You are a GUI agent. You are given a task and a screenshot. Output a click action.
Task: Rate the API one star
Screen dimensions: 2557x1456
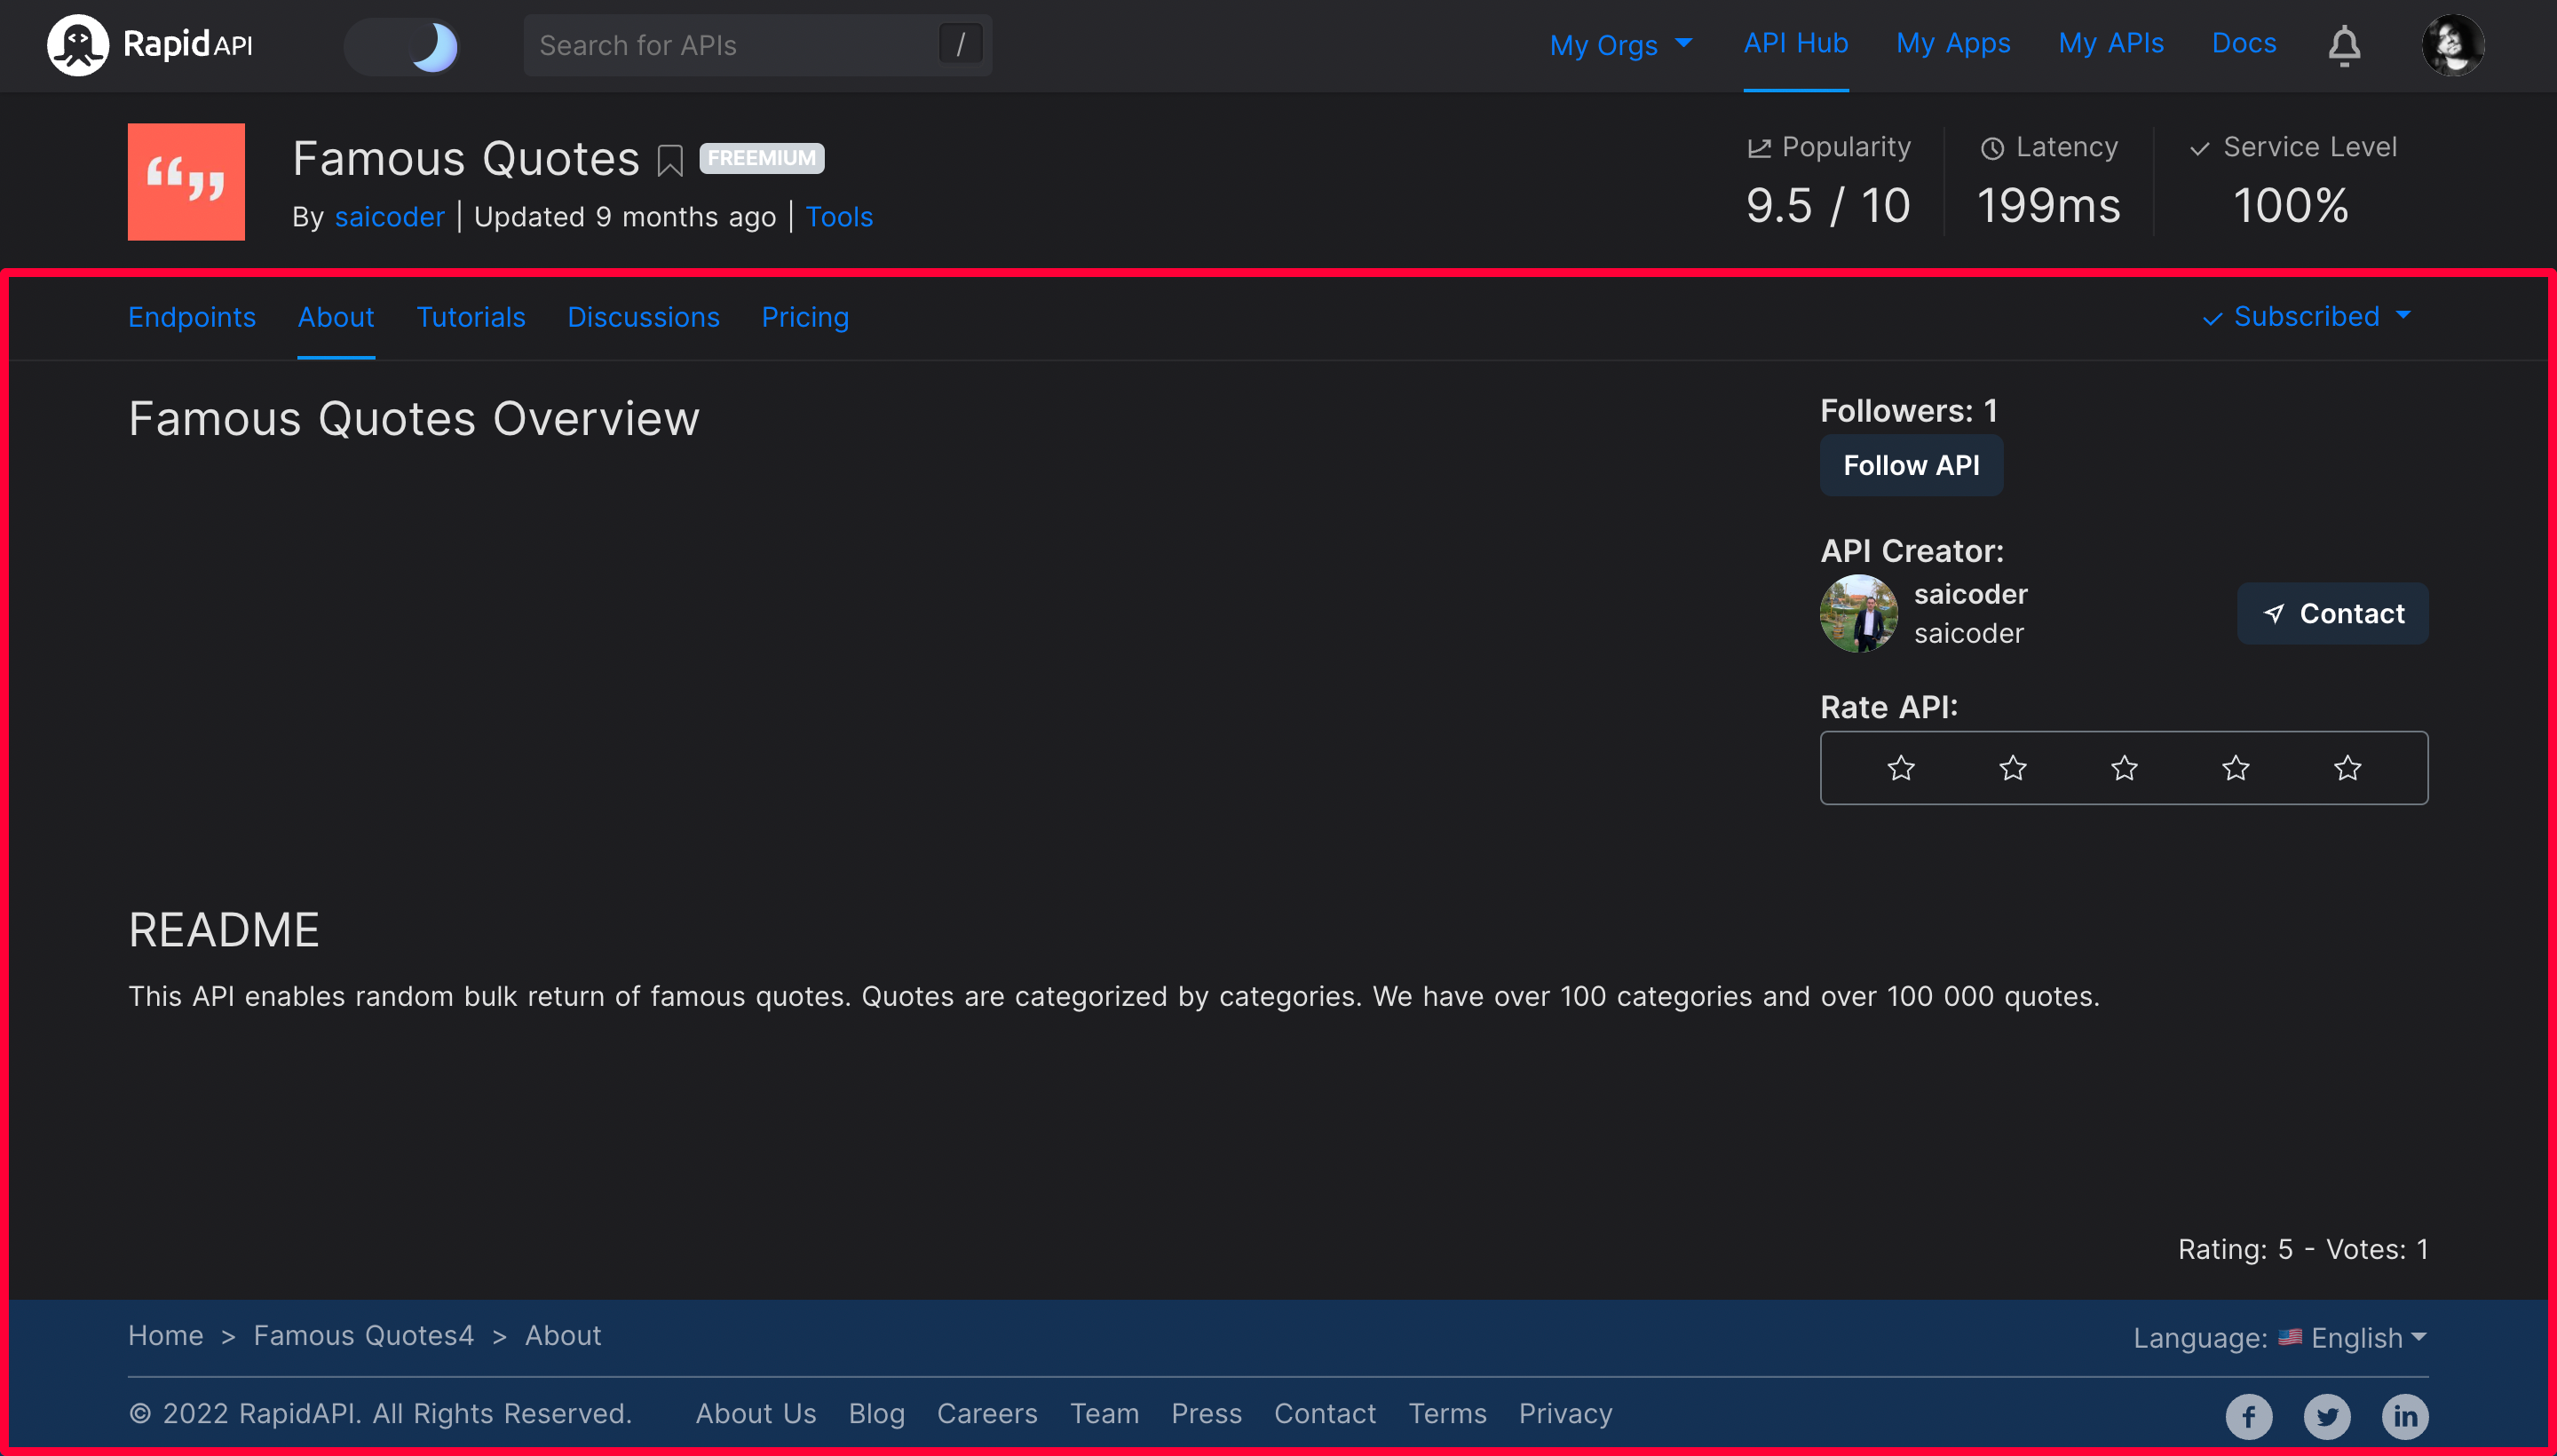(x=1900, y=768)
